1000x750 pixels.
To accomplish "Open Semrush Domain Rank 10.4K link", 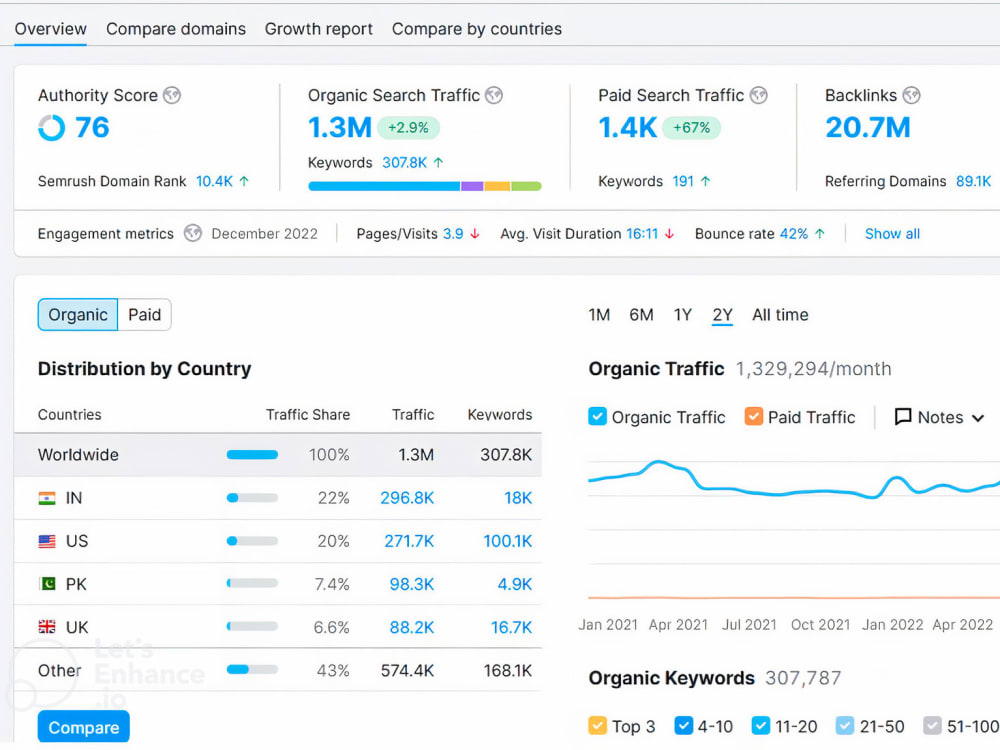I will tap(214, 181).
